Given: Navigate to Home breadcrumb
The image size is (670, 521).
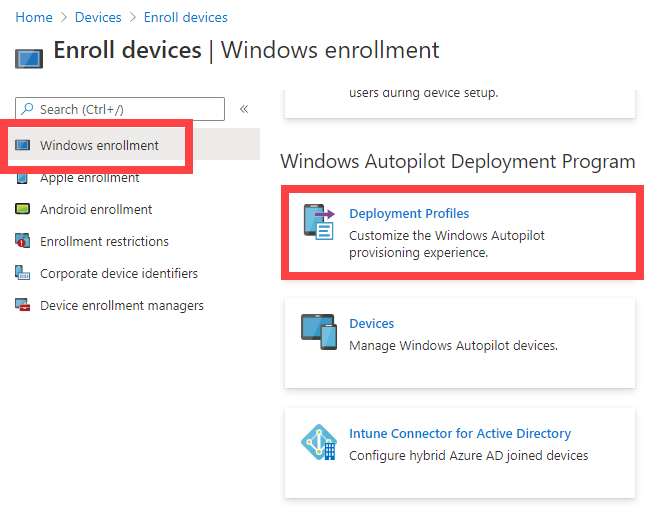Looking at the screenshot, I should pos(34,17).
